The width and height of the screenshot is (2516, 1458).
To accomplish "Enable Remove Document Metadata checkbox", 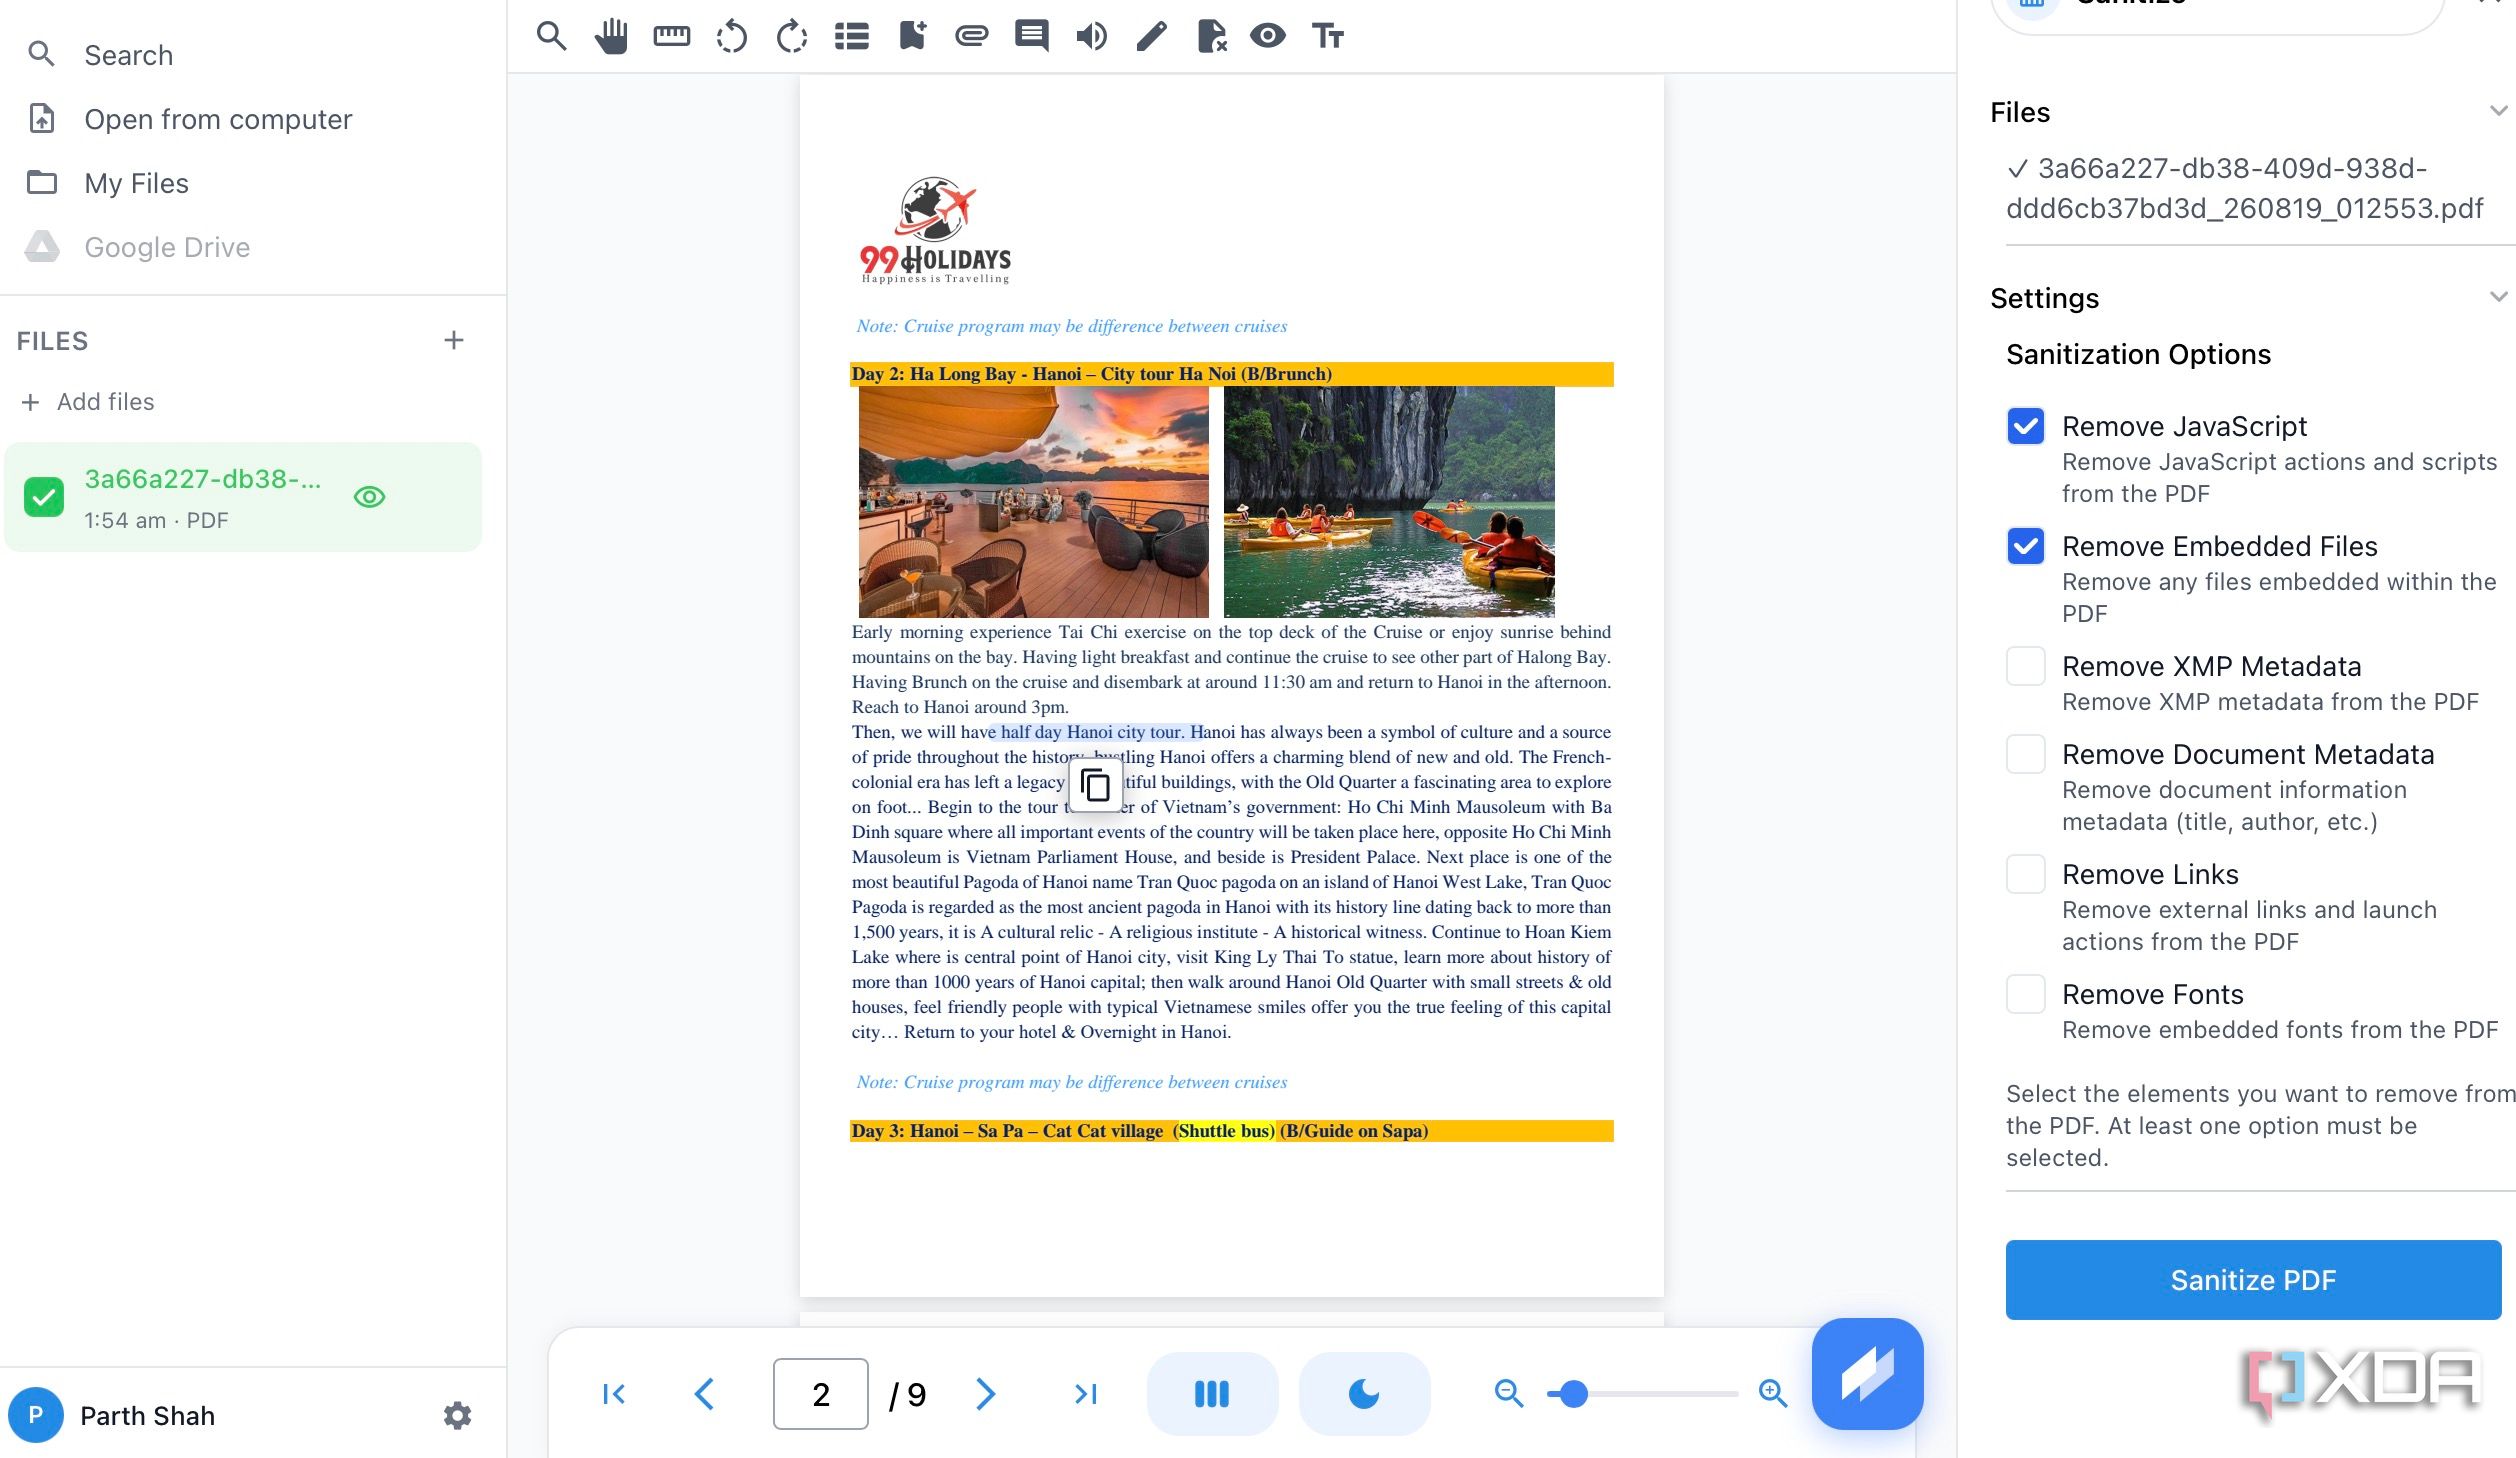I will pyautogui.click(x=2025, y=754).
